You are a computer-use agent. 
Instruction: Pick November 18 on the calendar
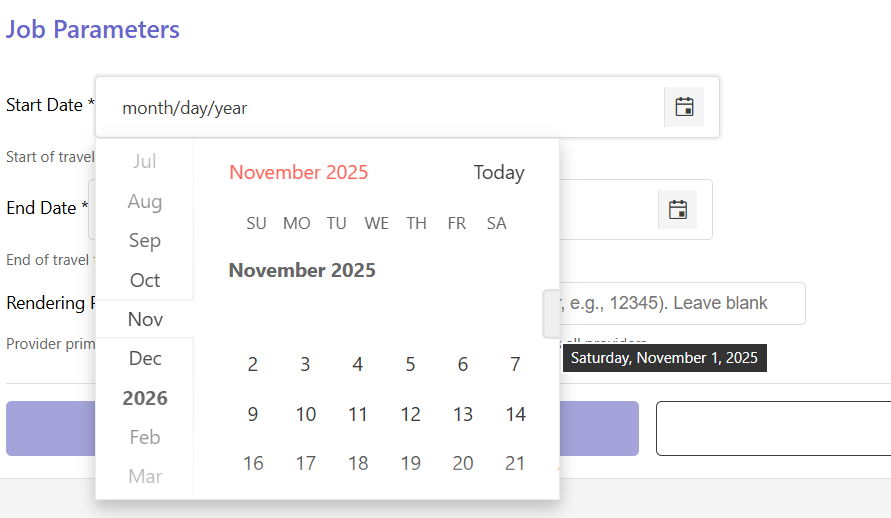click(x=358, y=463)
